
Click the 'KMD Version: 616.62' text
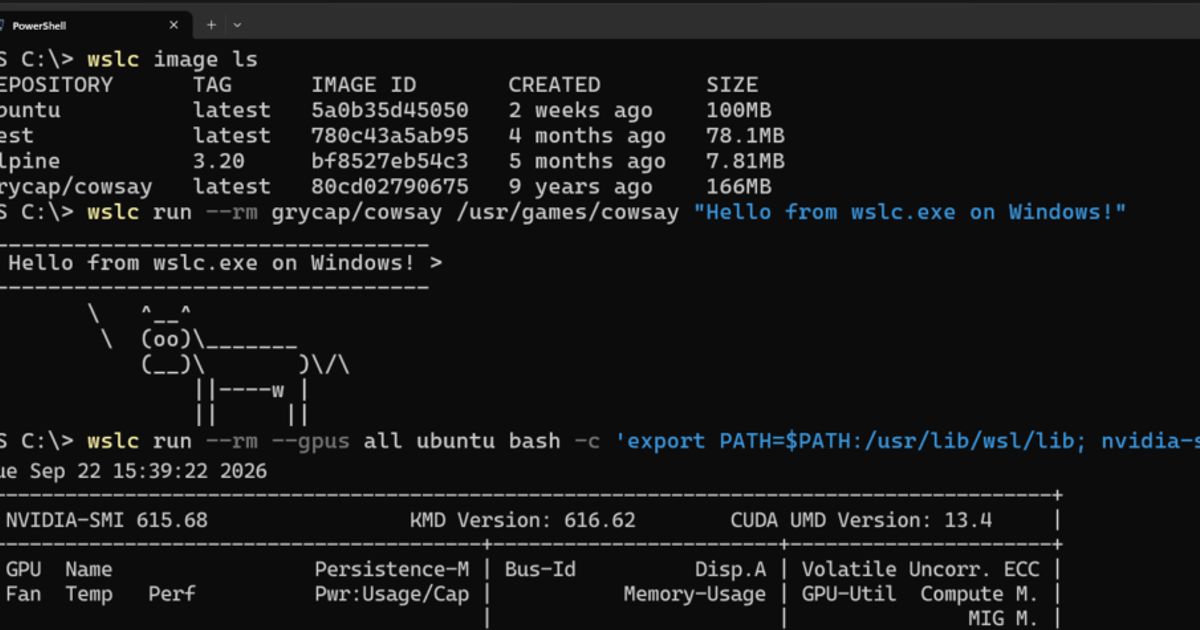[522, 520]
